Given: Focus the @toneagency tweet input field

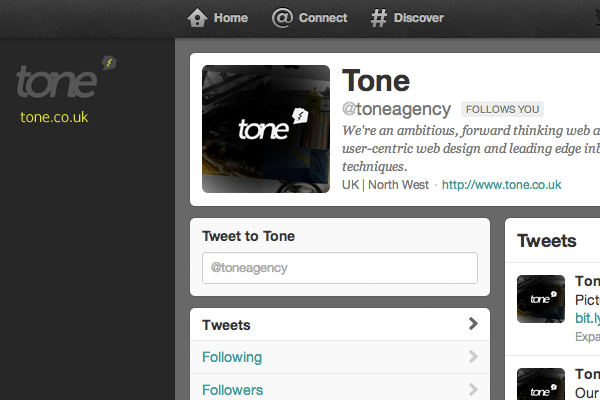Looking at the screenshot, I should coord(340,268).
